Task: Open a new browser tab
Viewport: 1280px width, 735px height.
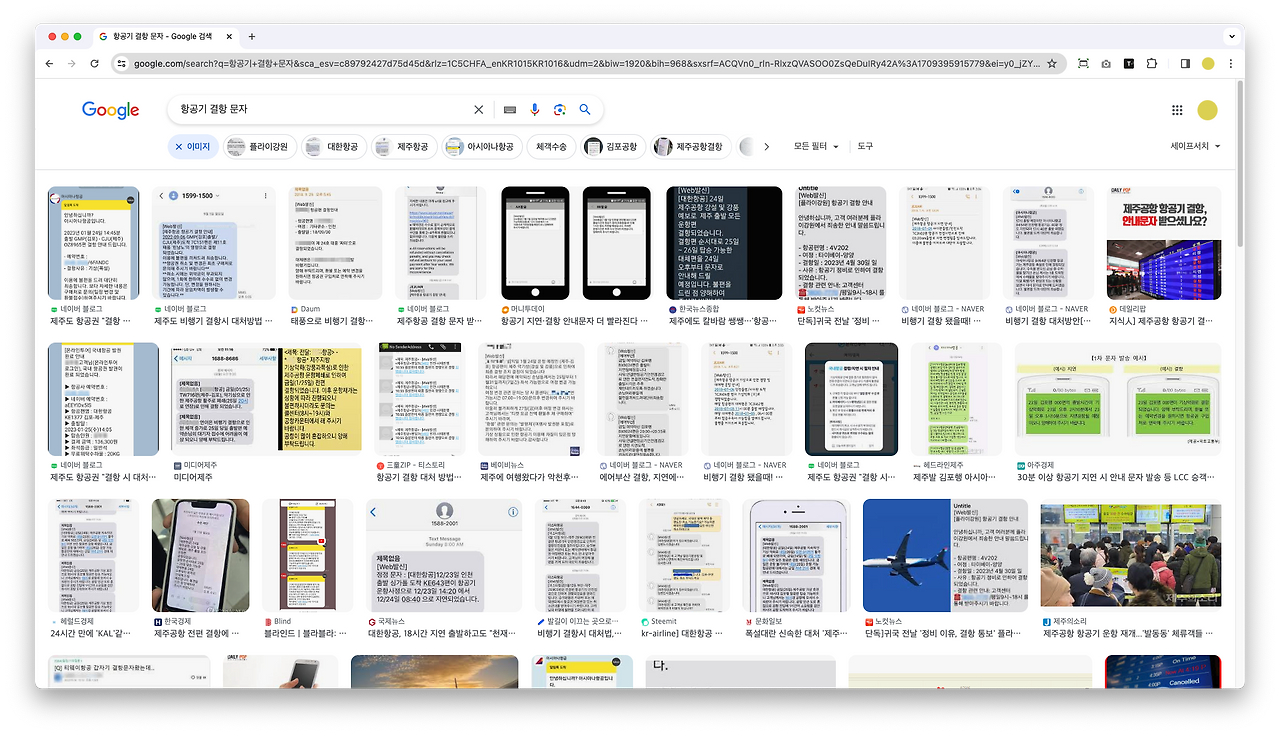Action: tap(252, 36)
